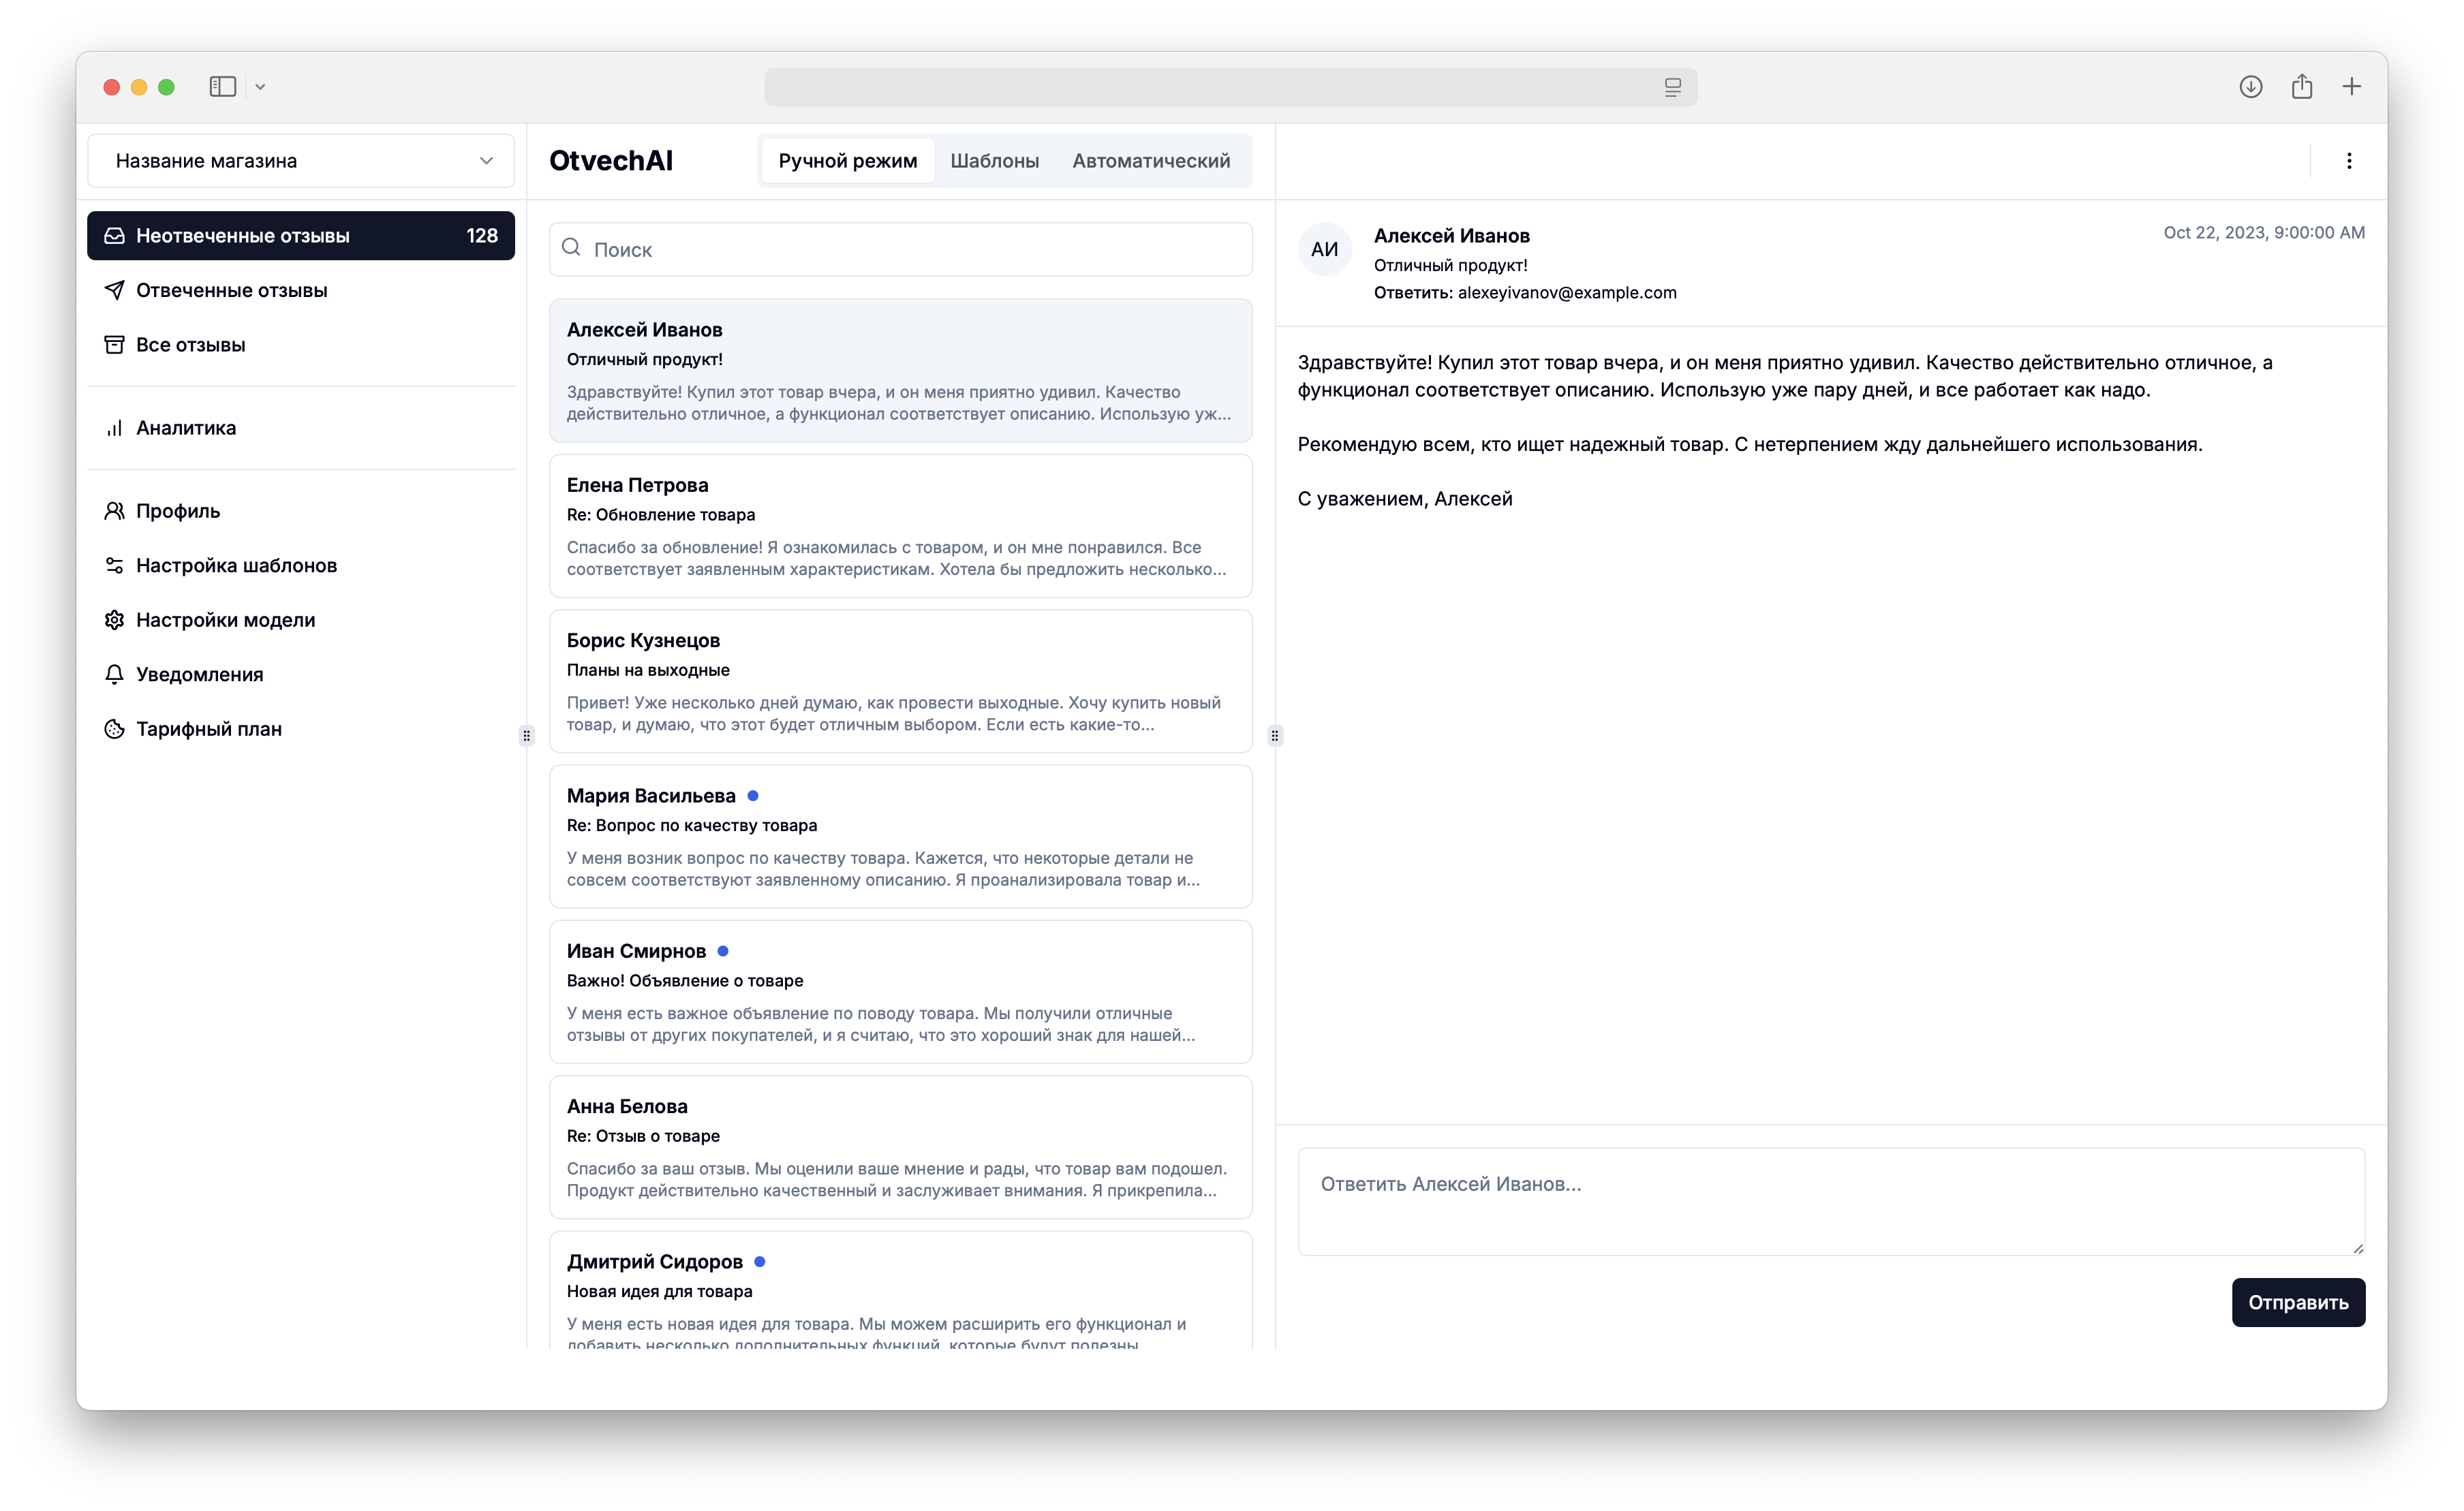This screenshot has width=2464, height=1511.
Task: Click the inbox icon beside Неотвеченные отзывы
Action: point(114,235)
